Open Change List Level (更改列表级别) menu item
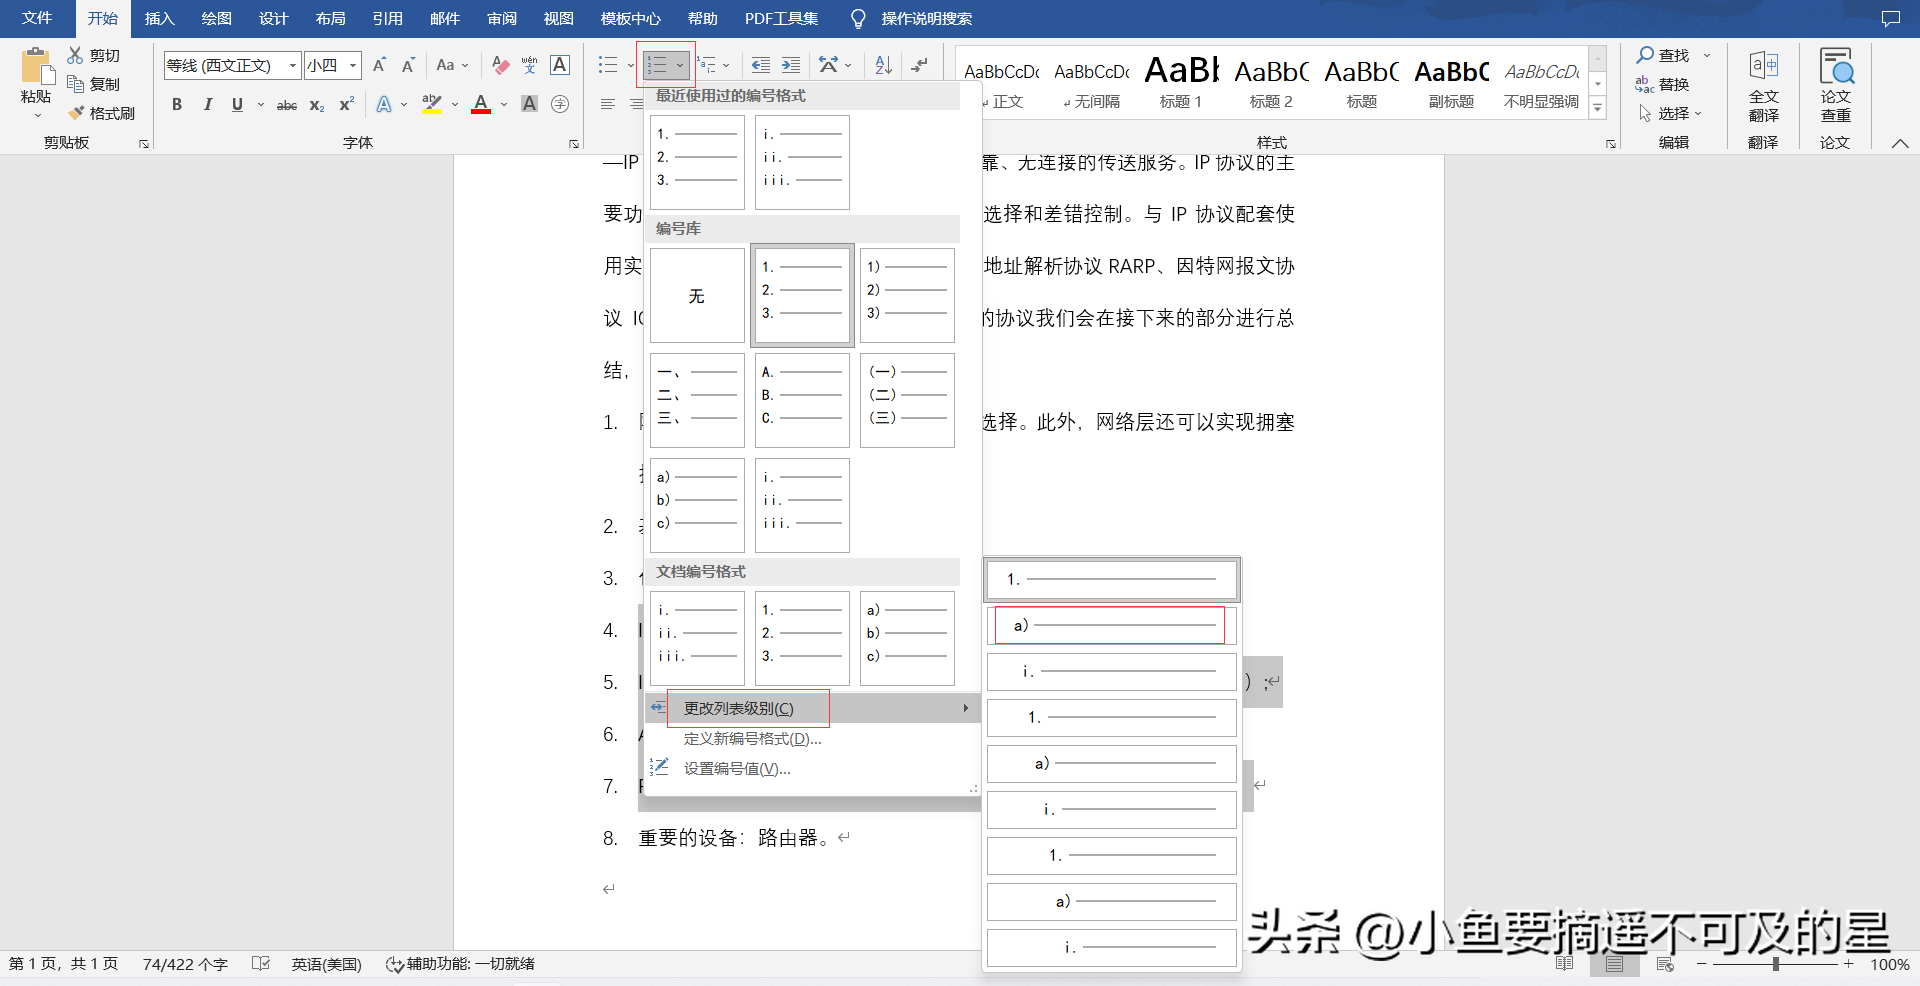 (x=812, y=708)
